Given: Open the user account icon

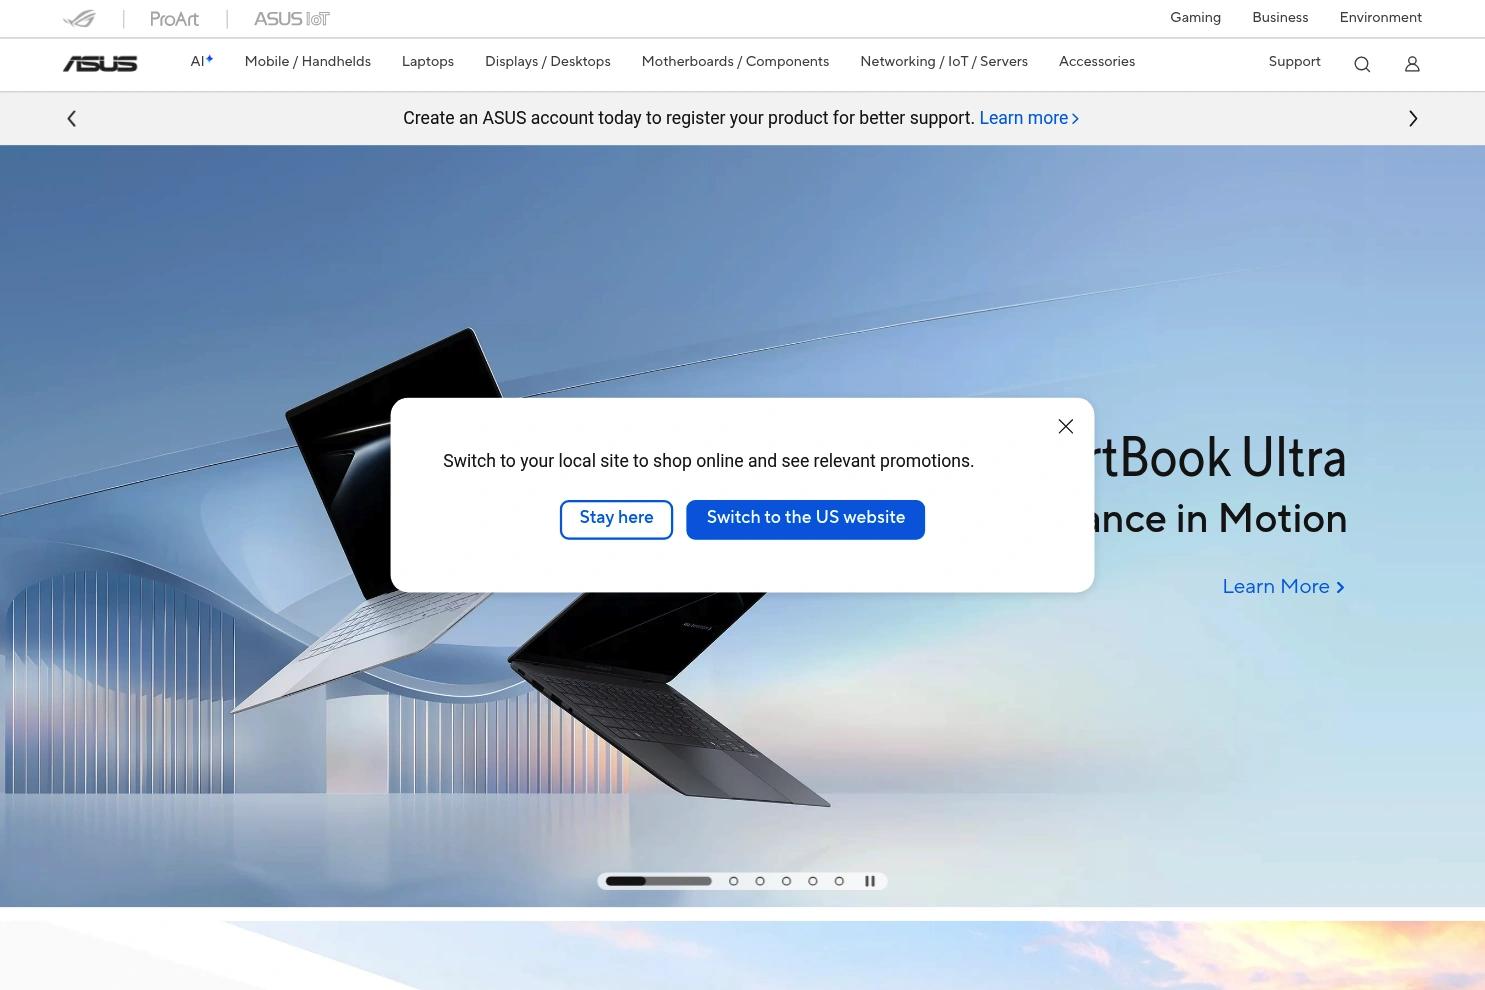Looking at the screenshot, I should pyautogui.click(x=1412, y=64).
